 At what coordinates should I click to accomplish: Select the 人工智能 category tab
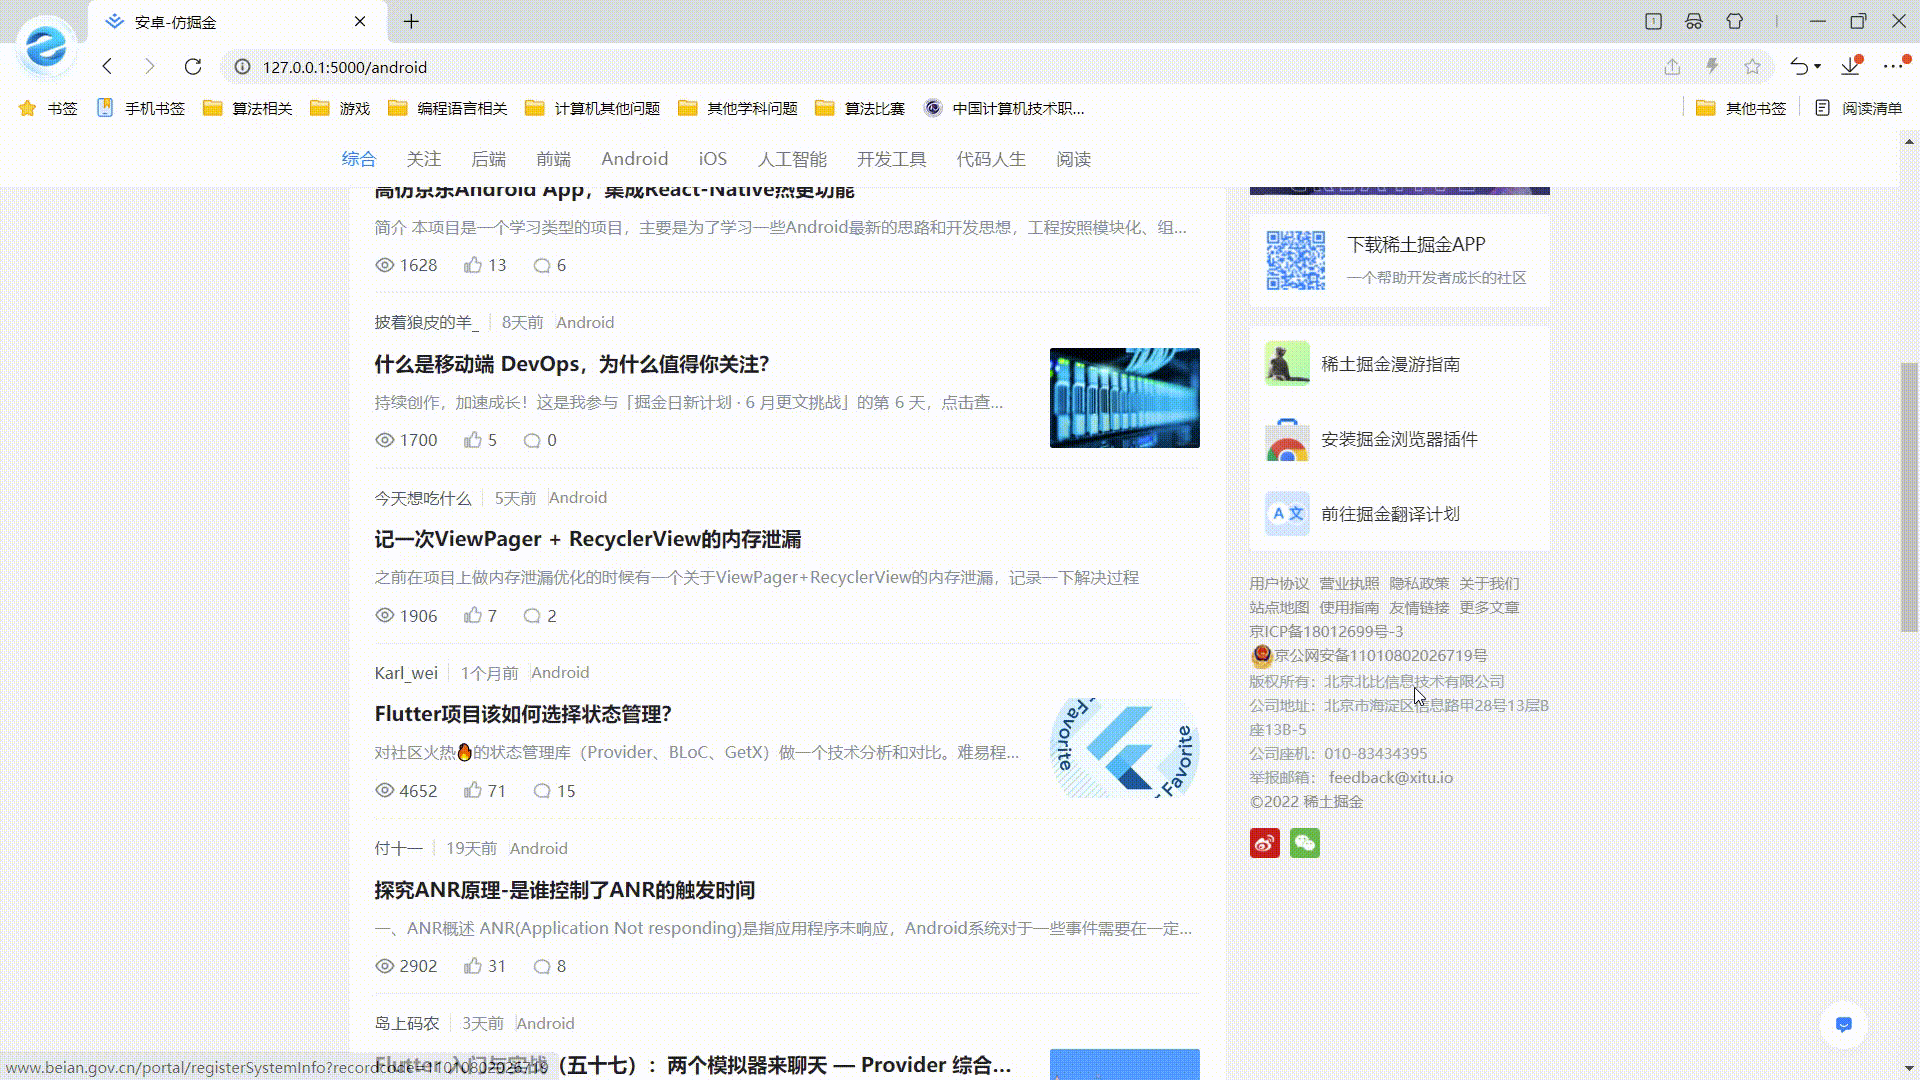pos(792,159)
